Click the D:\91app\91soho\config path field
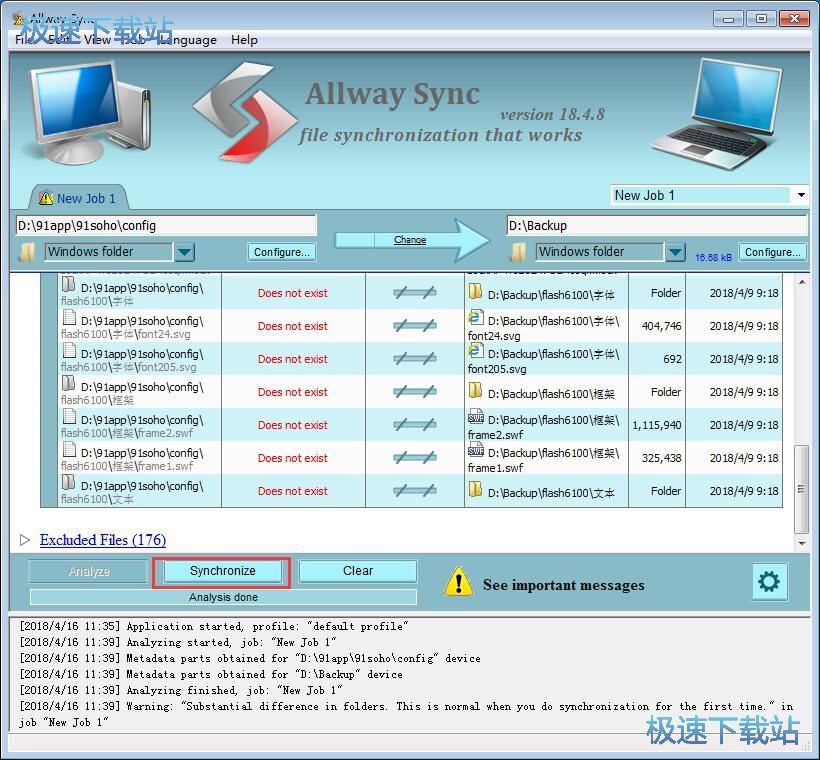This screenshot has width=820, height=760. point(166,225)
